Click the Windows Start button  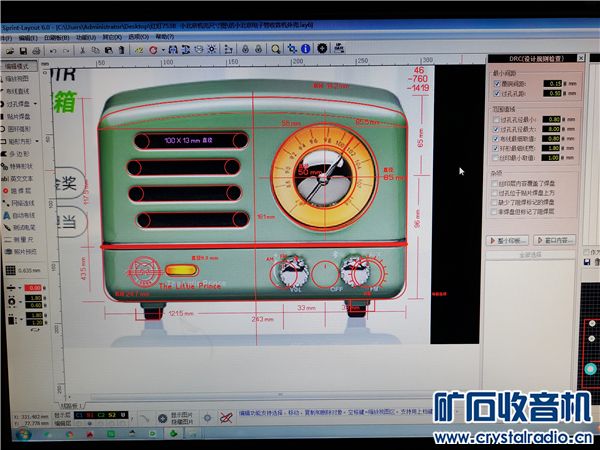23,435
